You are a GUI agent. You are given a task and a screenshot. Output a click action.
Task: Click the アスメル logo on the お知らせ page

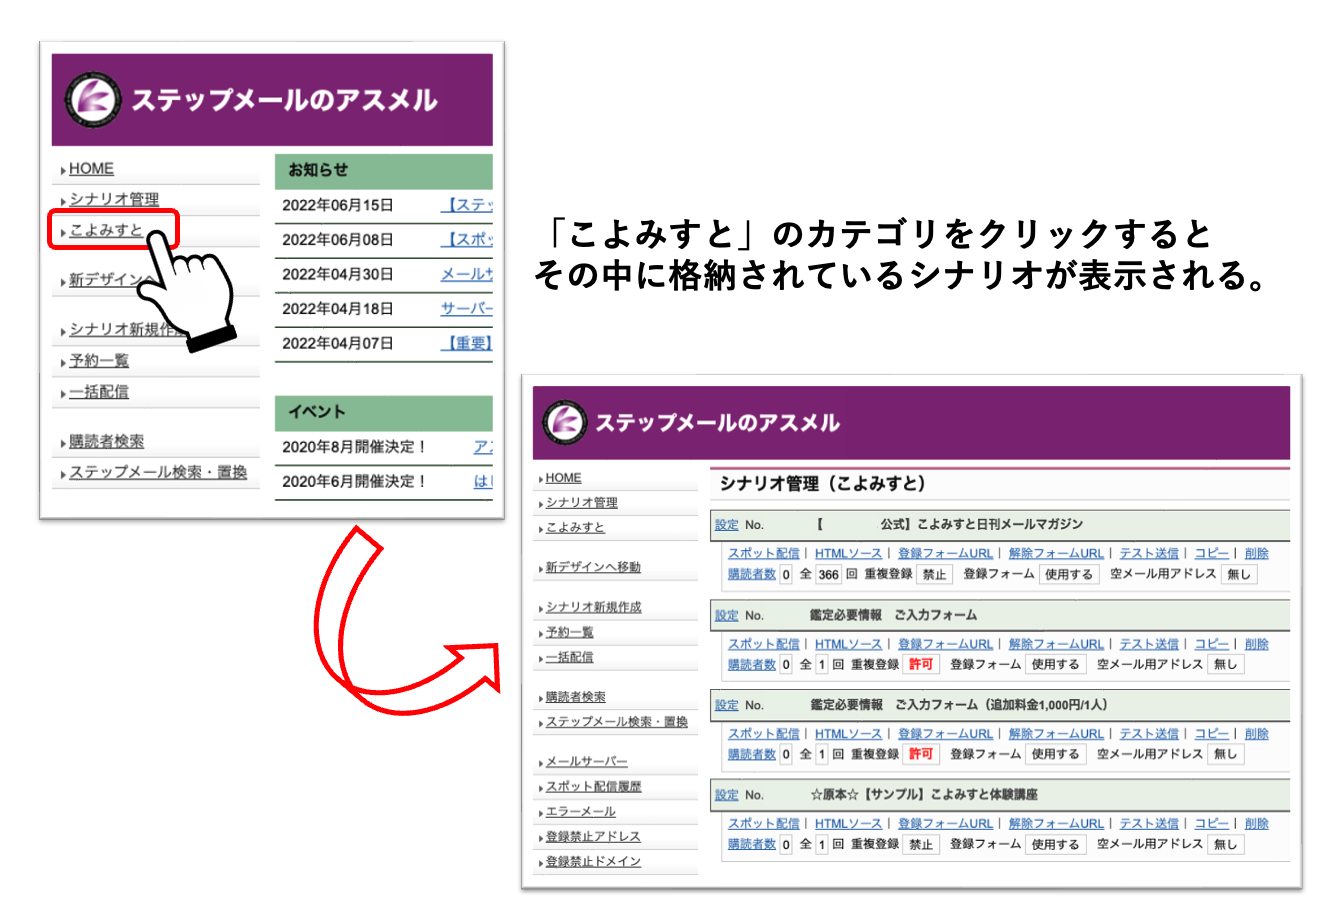92,100
